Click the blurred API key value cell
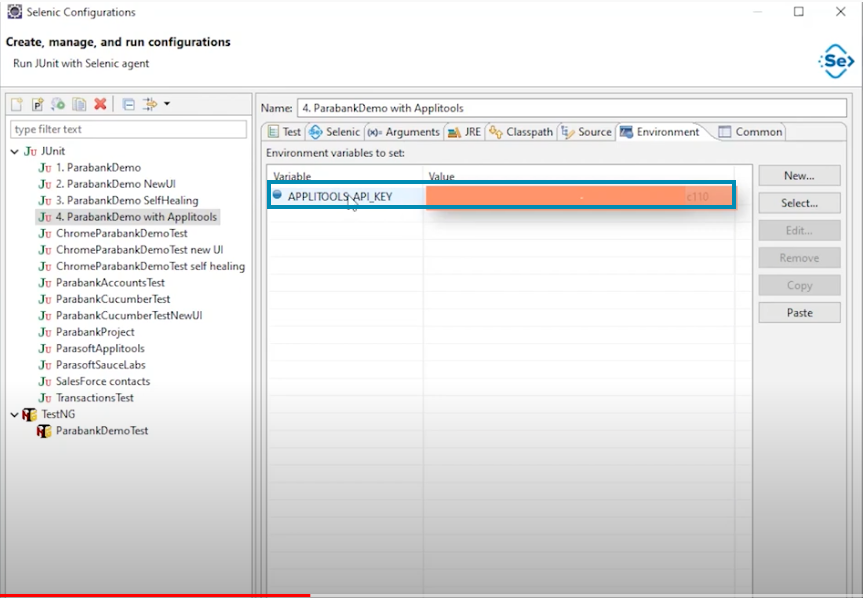The width and height of the screenshot is (863, 598). pyautogui.click(x=579, y=196)
